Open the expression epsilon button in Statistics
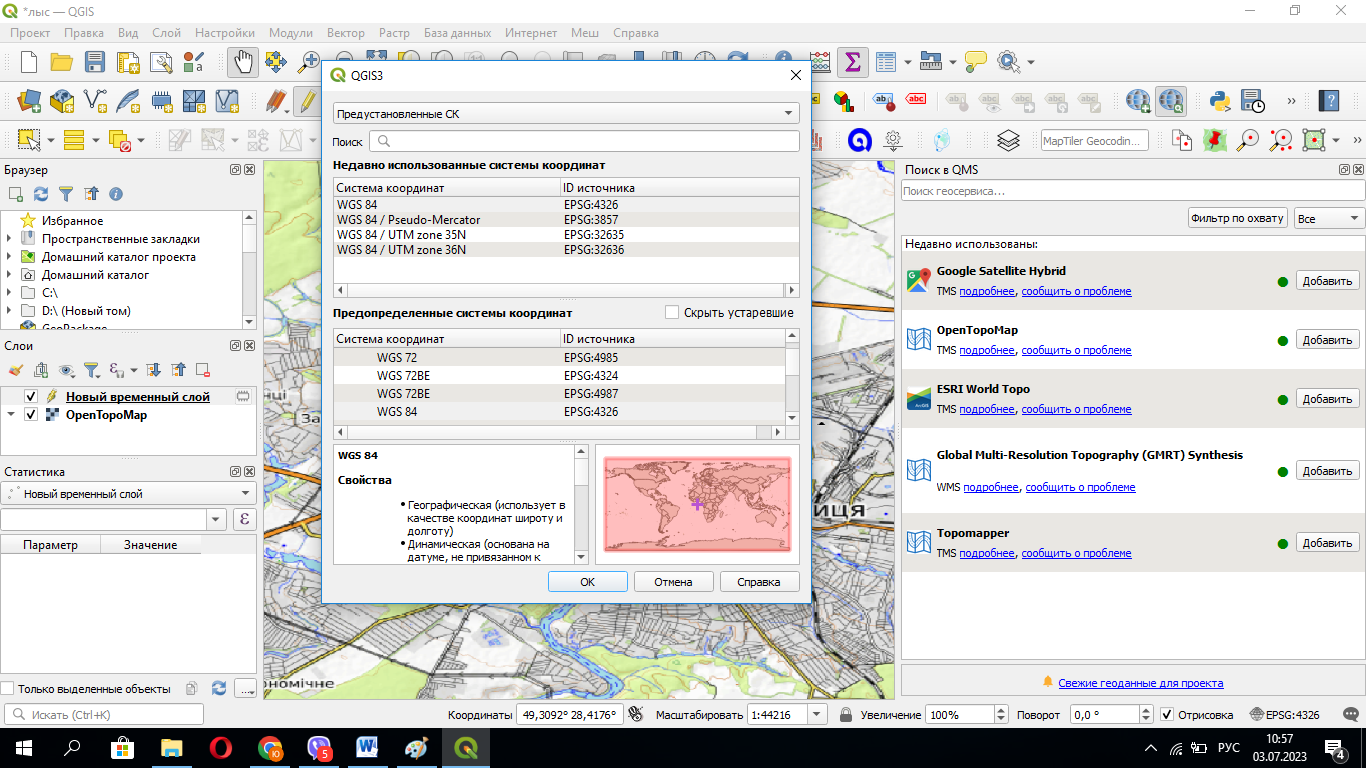Image resolution: width=1366 pixels, height=768 pixels. coord(245,519)
